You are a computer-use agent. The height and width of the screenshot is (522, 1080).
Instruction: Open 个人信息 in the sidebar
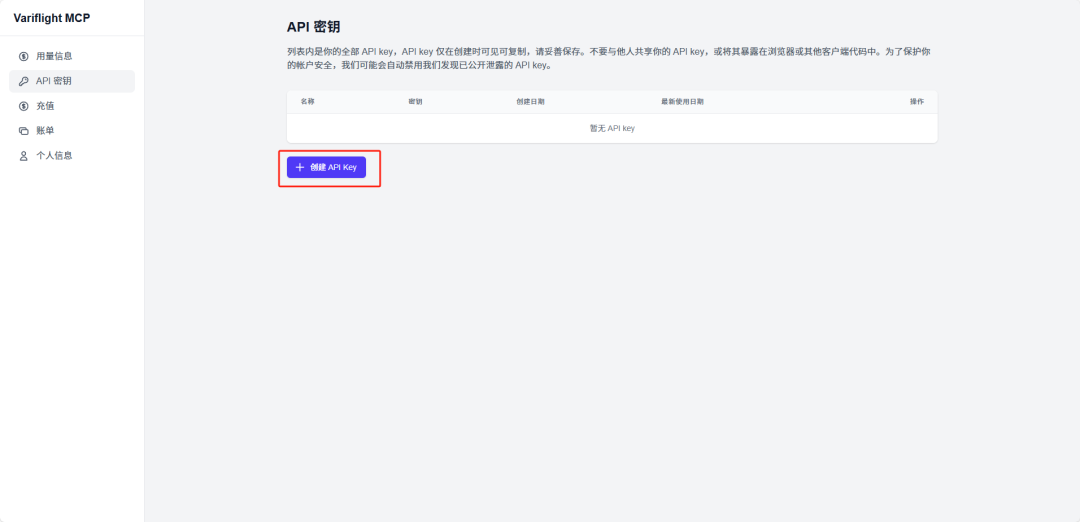click(x=72, y=156)
